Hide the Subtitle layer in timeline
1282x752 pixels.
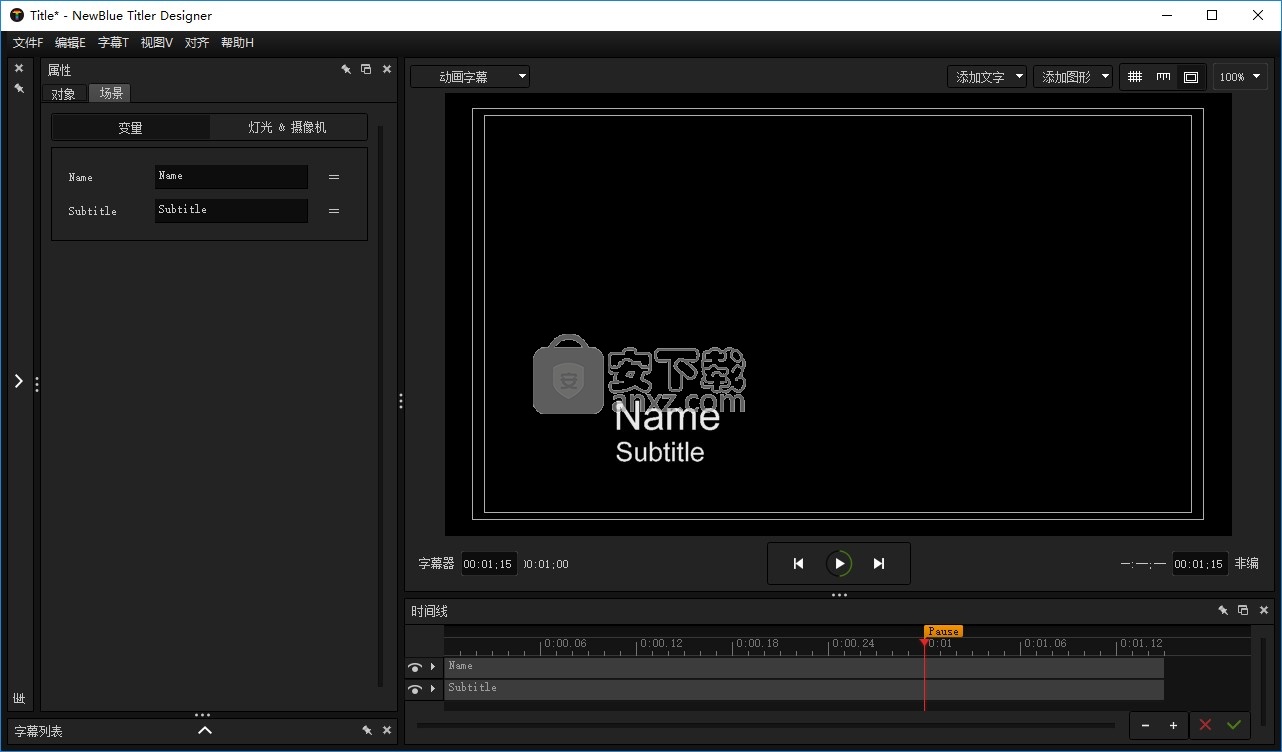pos(414,689)
